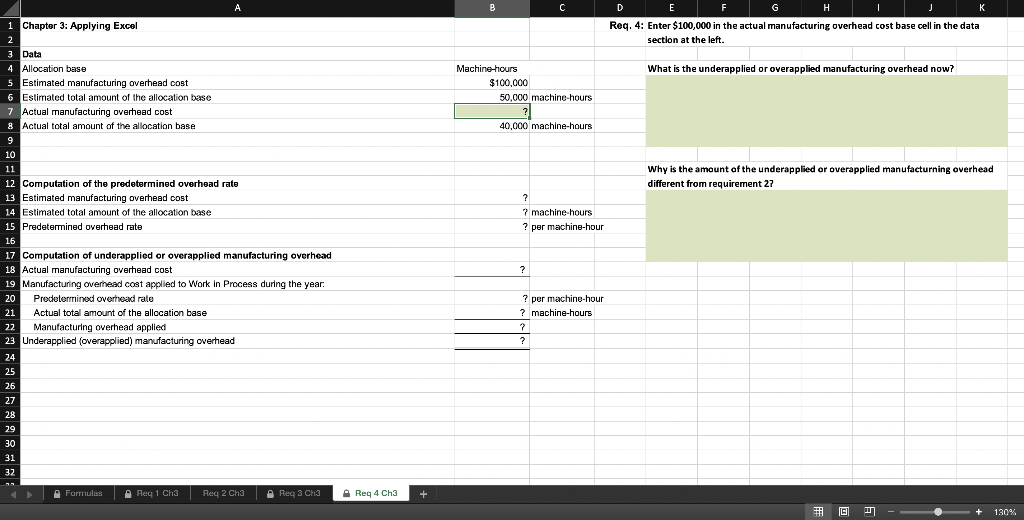This screenshot has width=1024, height=520.
Task: Click the 130% zoom level
Action: (x=1004, y=512)
